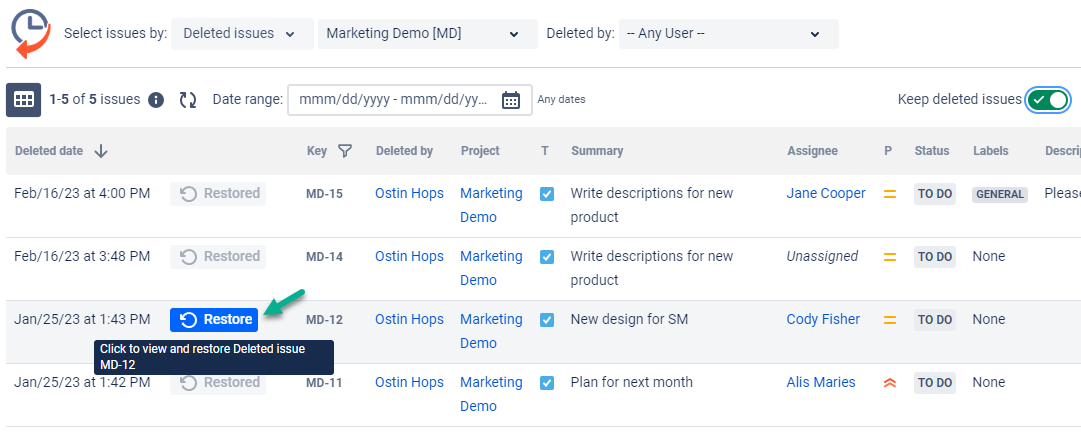Click the blue Restore button for MD-12
Screen dimensions: 1081x432
tap(214, 320)
